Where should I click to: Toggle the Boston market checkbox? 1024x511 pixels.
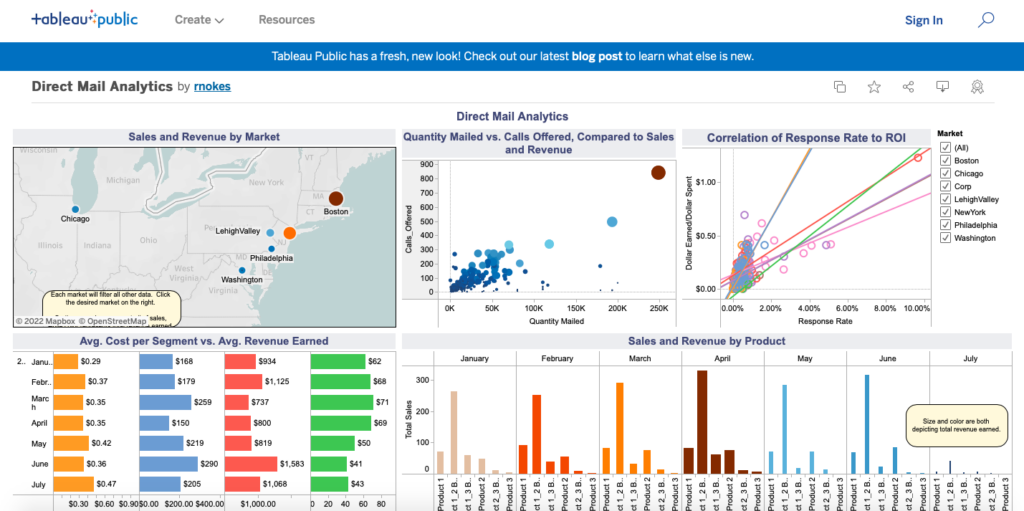tap(945, 160)
